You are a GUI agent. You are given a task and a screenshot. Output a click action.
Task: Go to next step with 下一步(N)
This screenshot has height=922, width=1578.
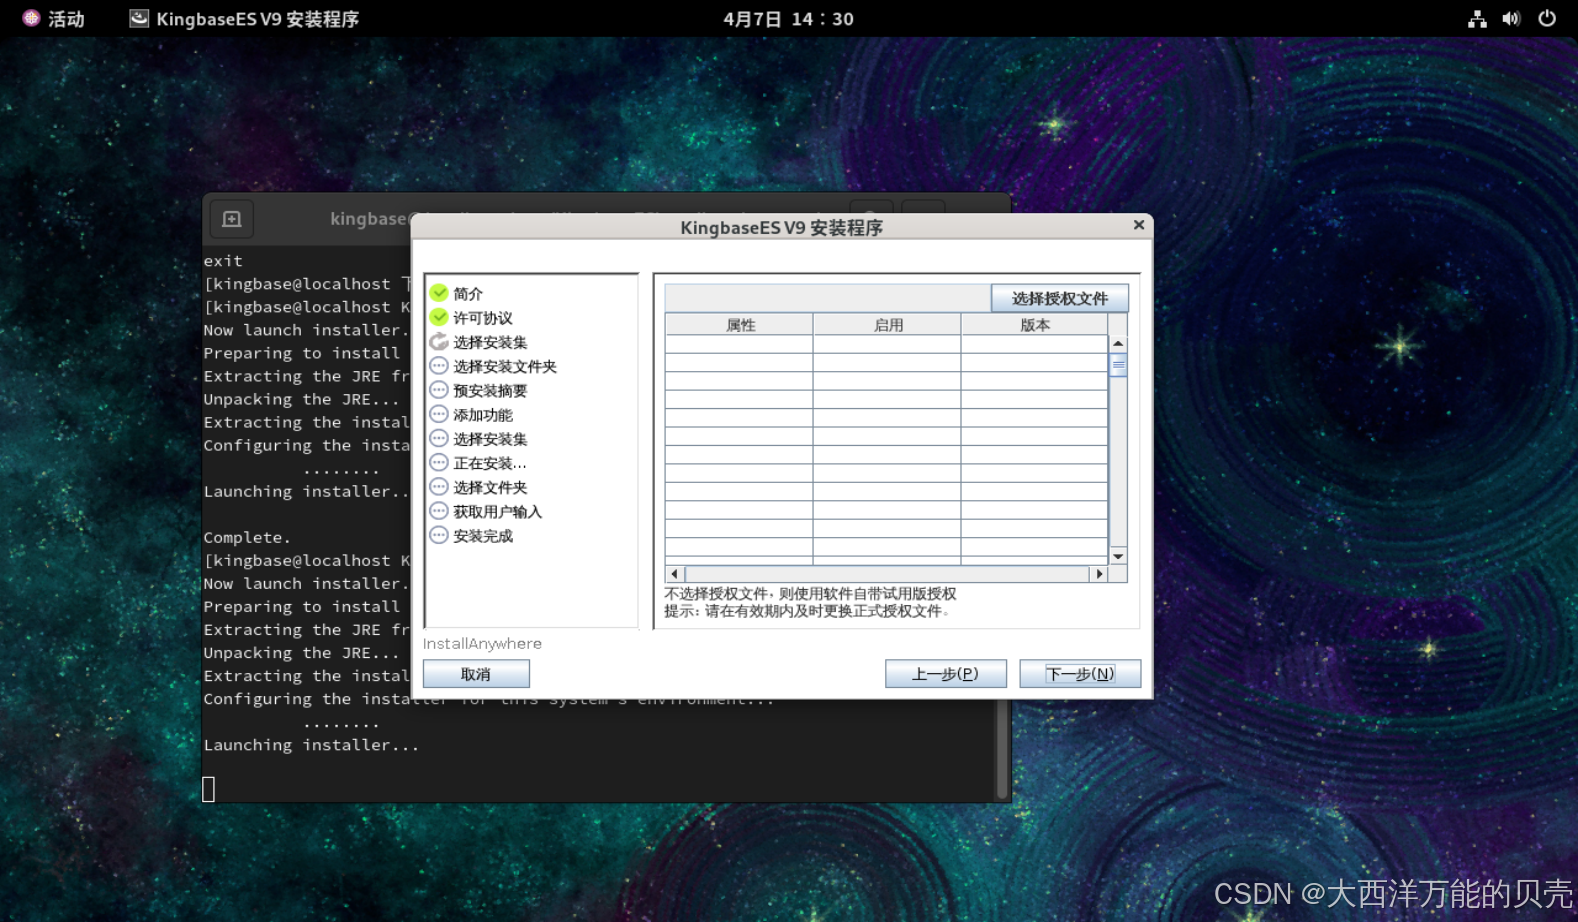[x=1080, y=674]
